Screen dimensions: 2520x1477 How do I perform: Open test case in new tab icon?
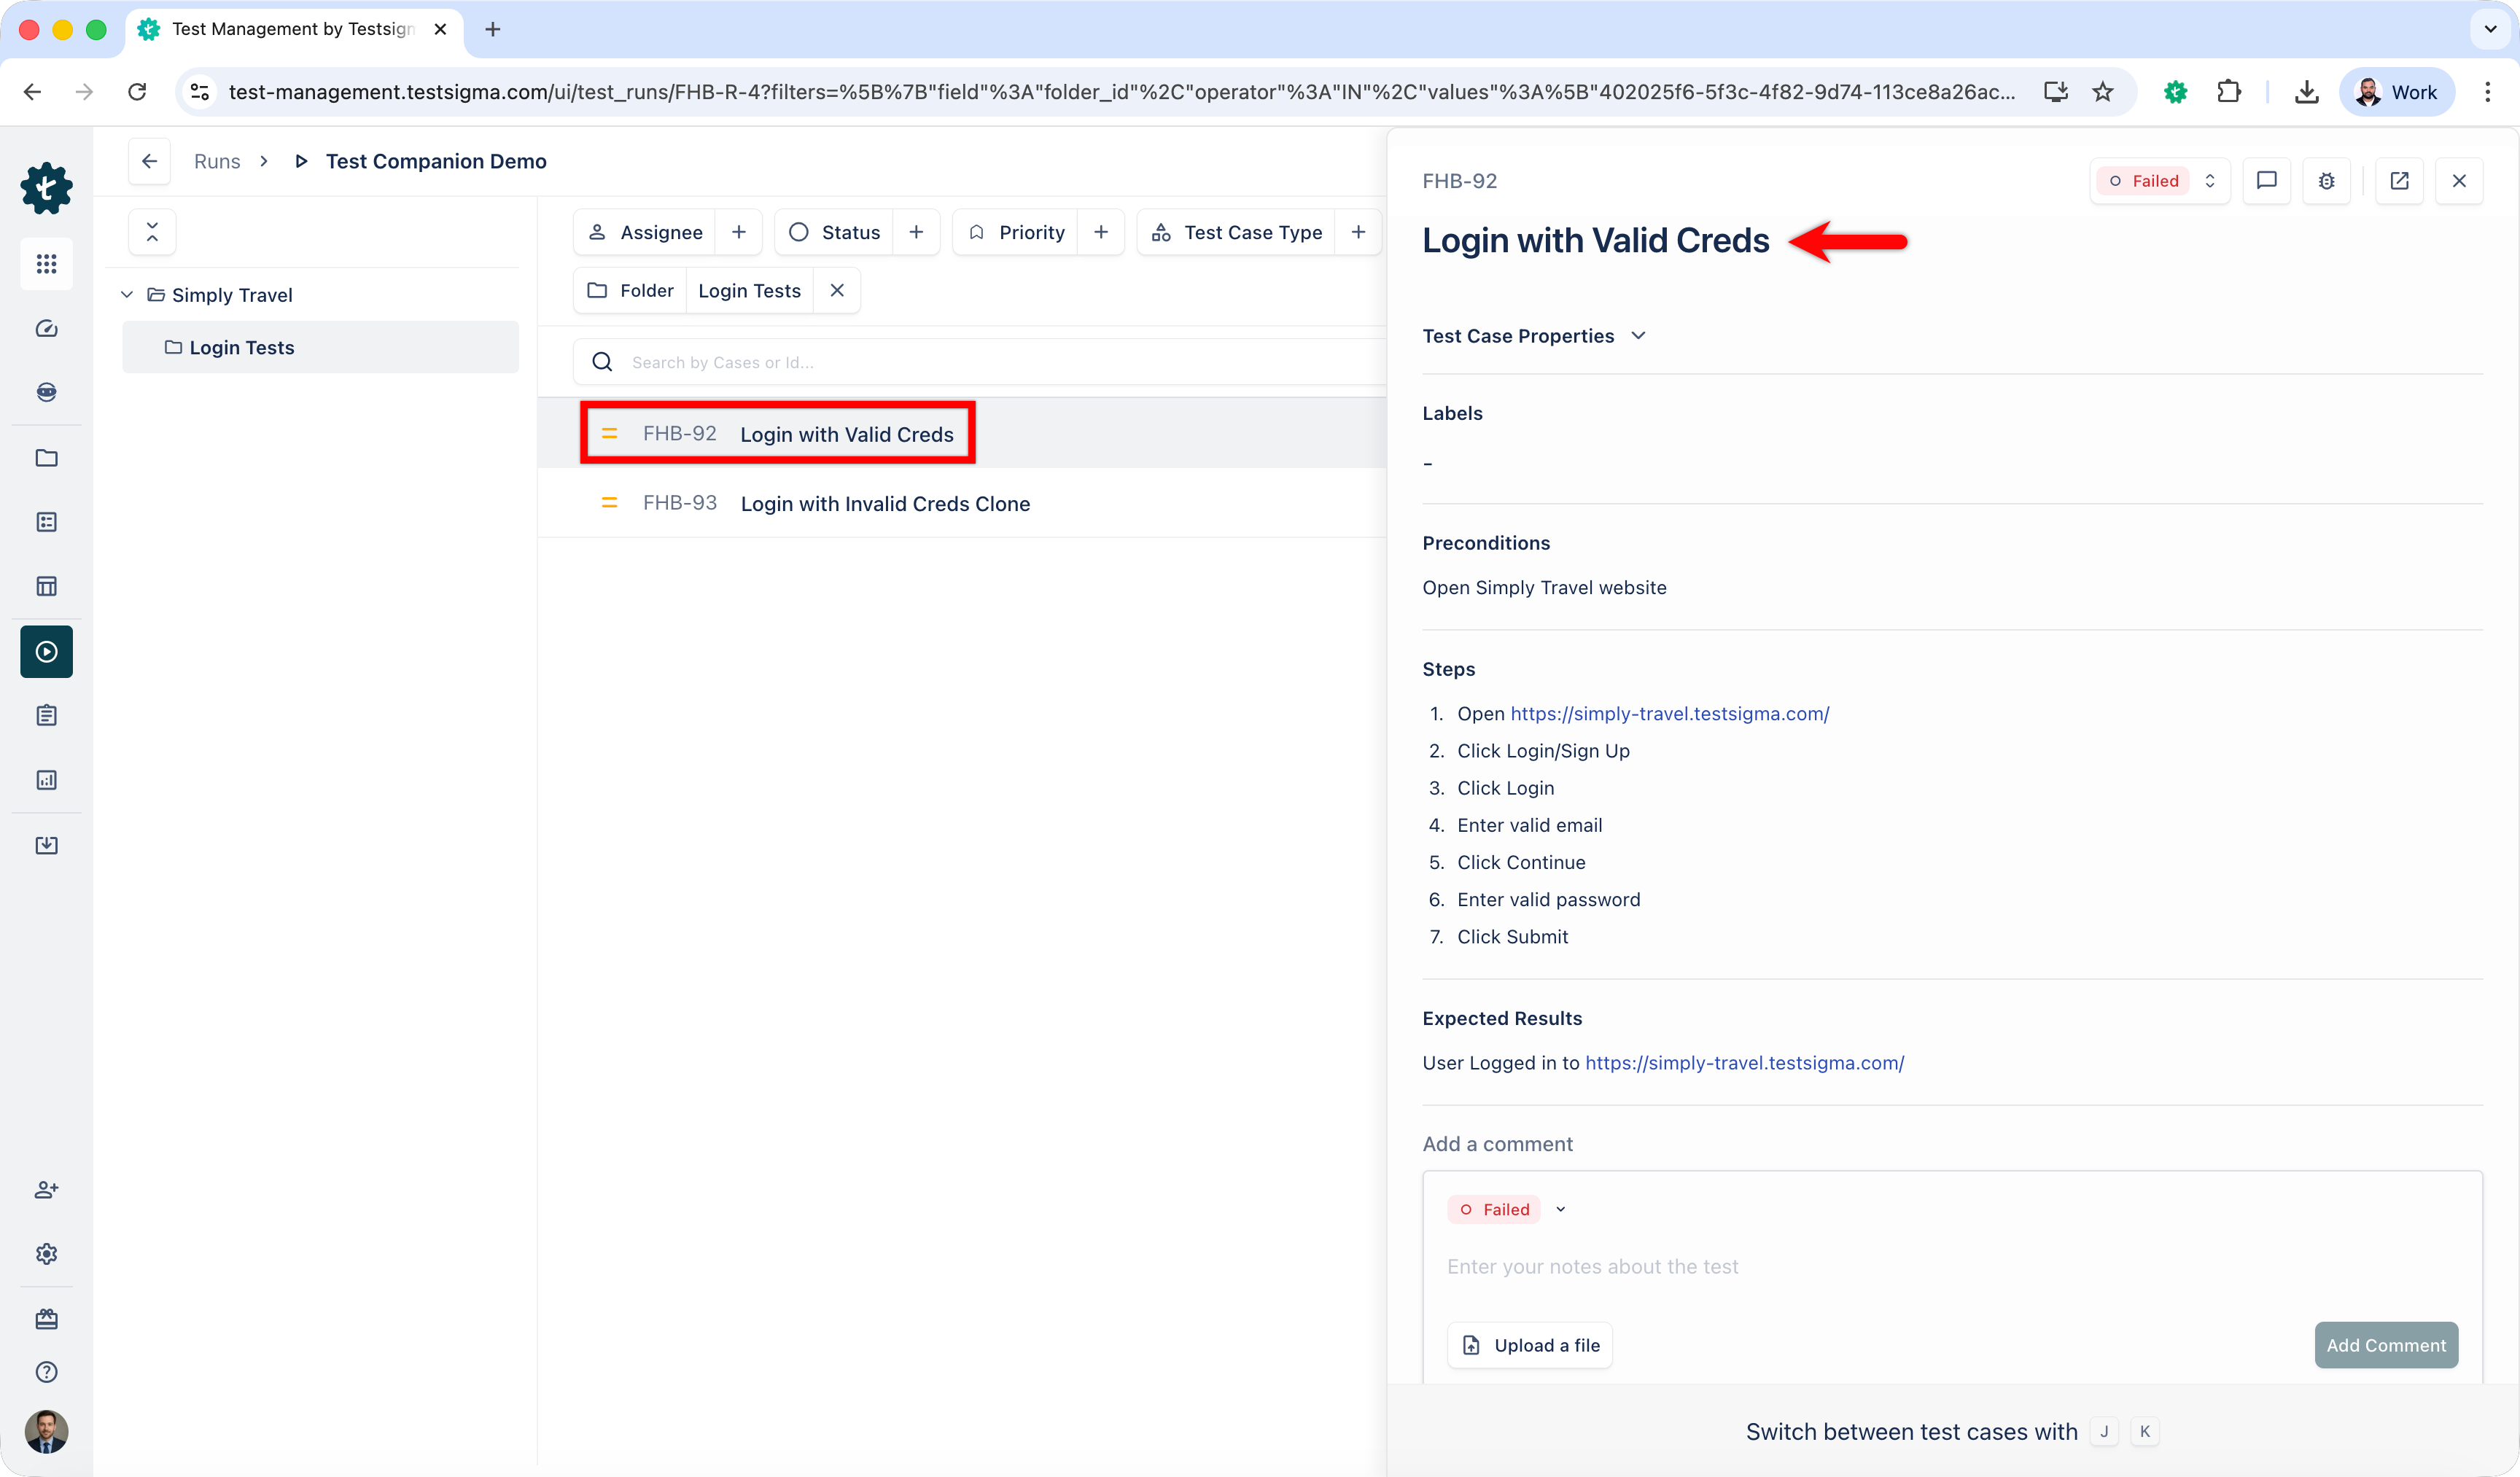pyautogui.click(x=2399, y=181)
